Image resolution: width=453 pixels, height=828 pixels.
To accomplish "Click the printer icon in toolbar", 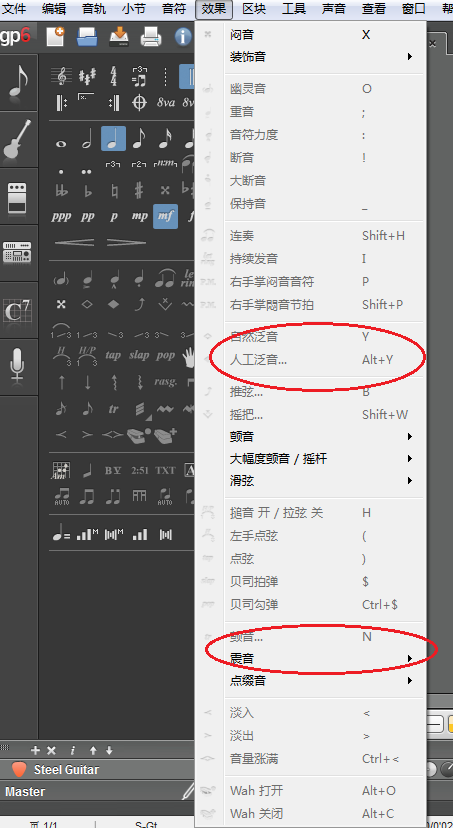I will tap(150, 36).
